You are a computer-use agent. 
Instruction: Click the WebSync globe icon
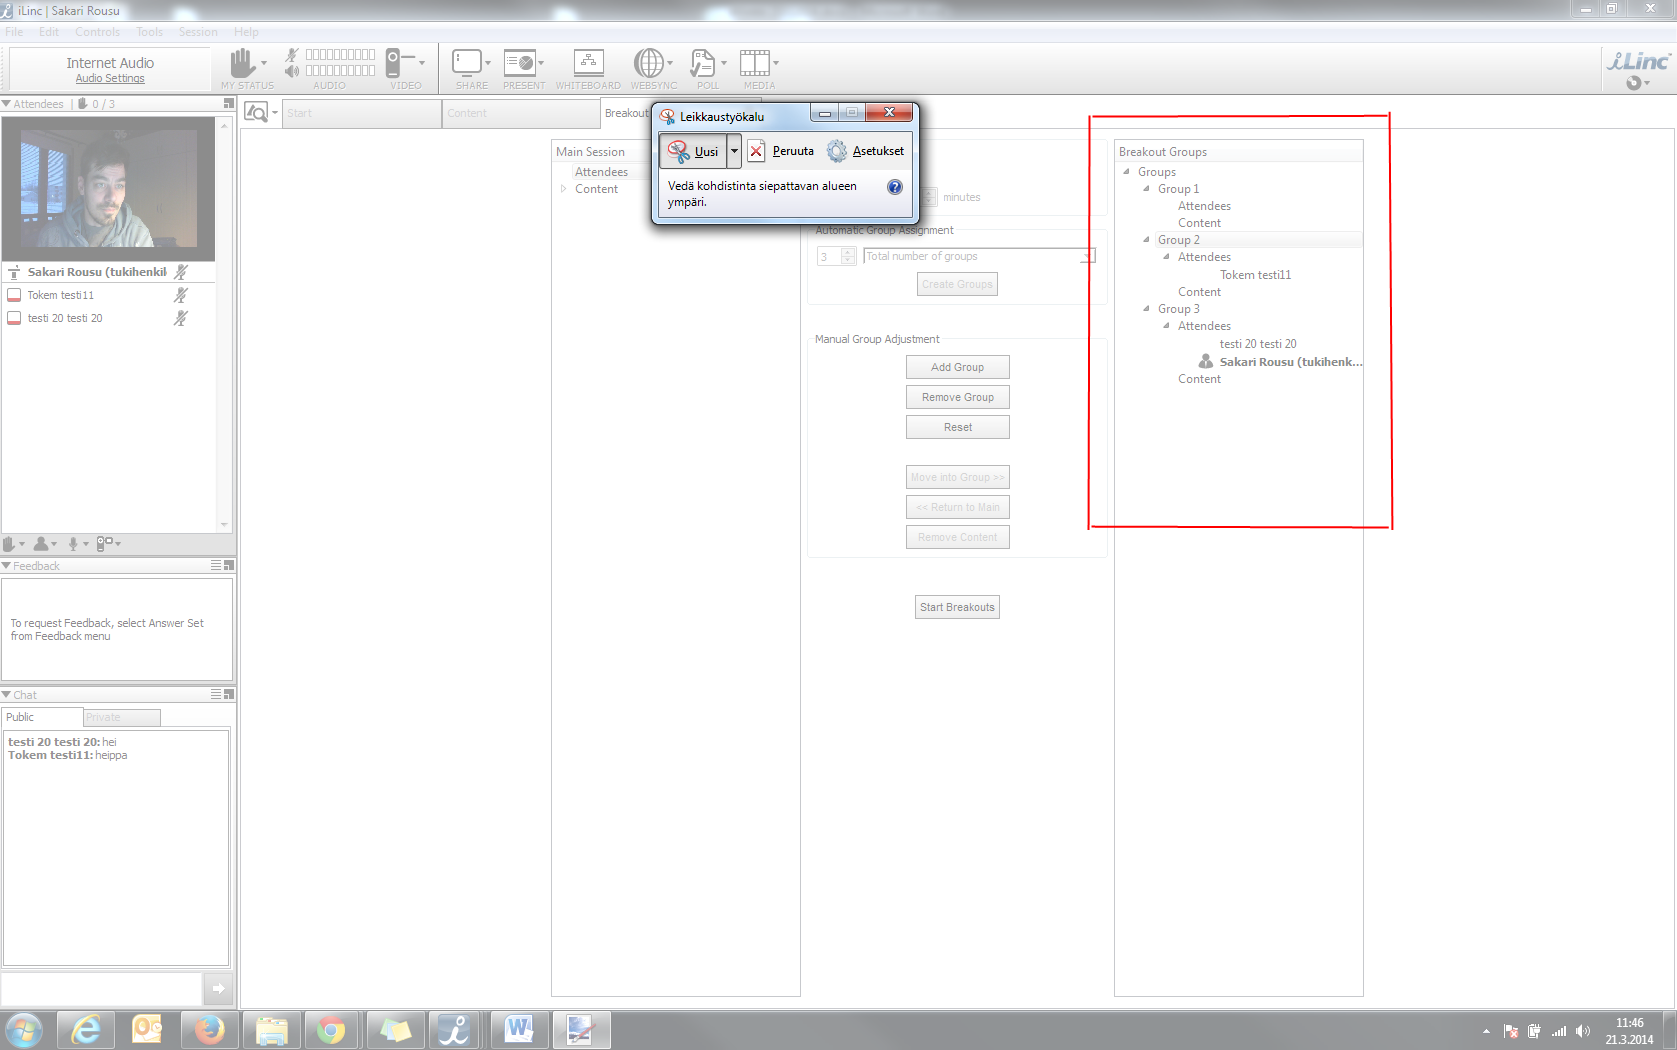point(649,63)
